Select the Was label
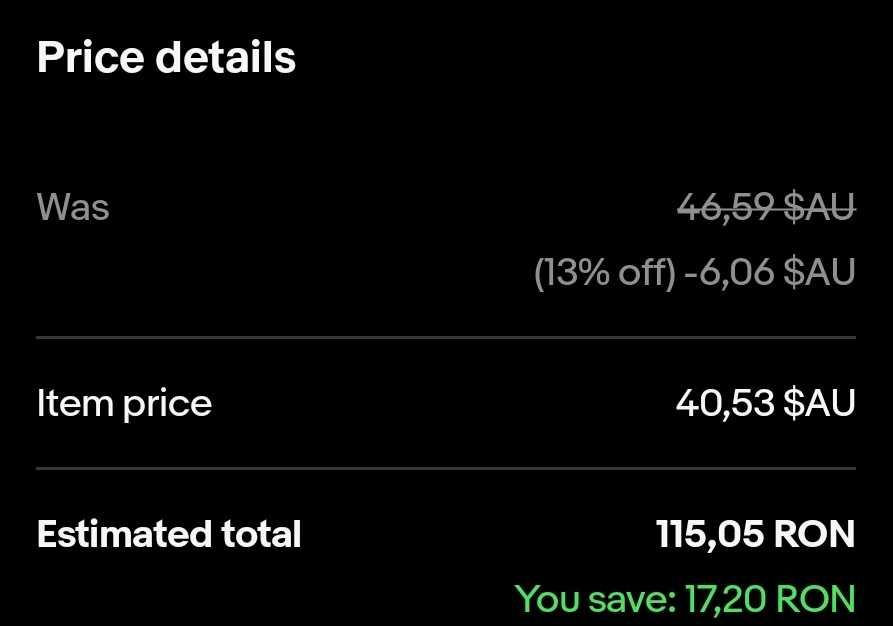Viewport: 893px width, 626px height. coord(73,208)
